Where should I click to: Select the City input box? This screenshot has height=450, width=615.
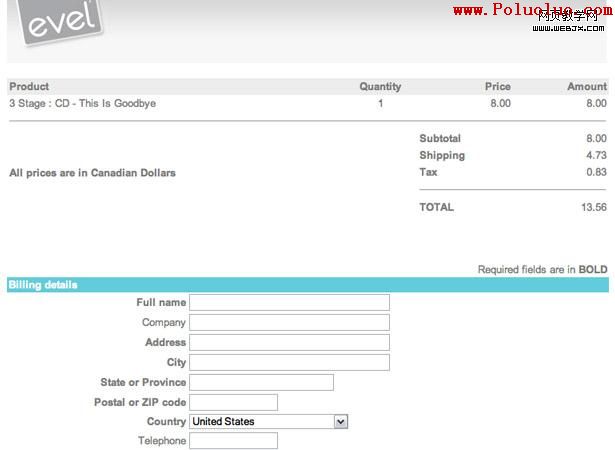[289, 362]
